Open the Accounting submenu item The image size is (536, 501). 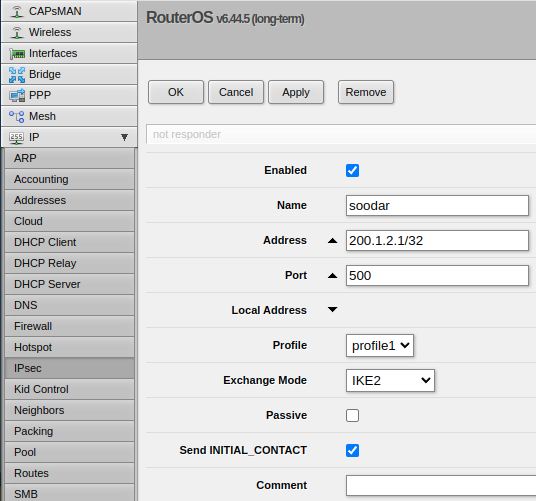click(x=69, y=179)
